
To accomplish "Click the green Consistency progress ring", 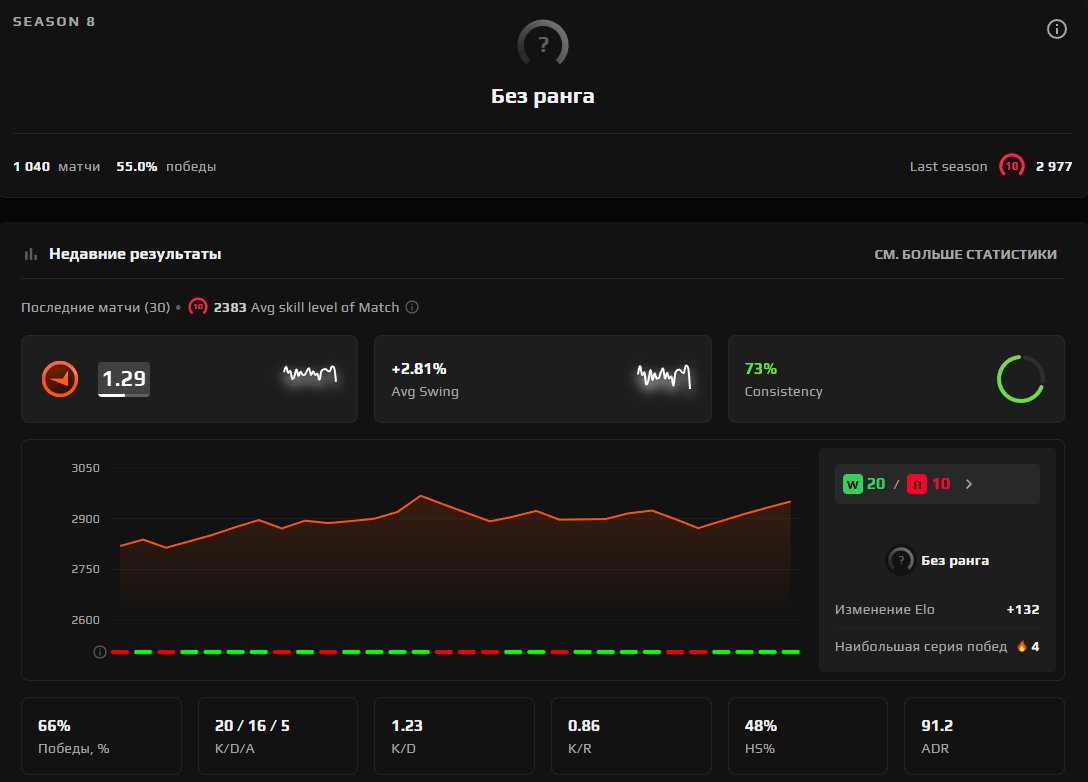I will point(1020,379).
